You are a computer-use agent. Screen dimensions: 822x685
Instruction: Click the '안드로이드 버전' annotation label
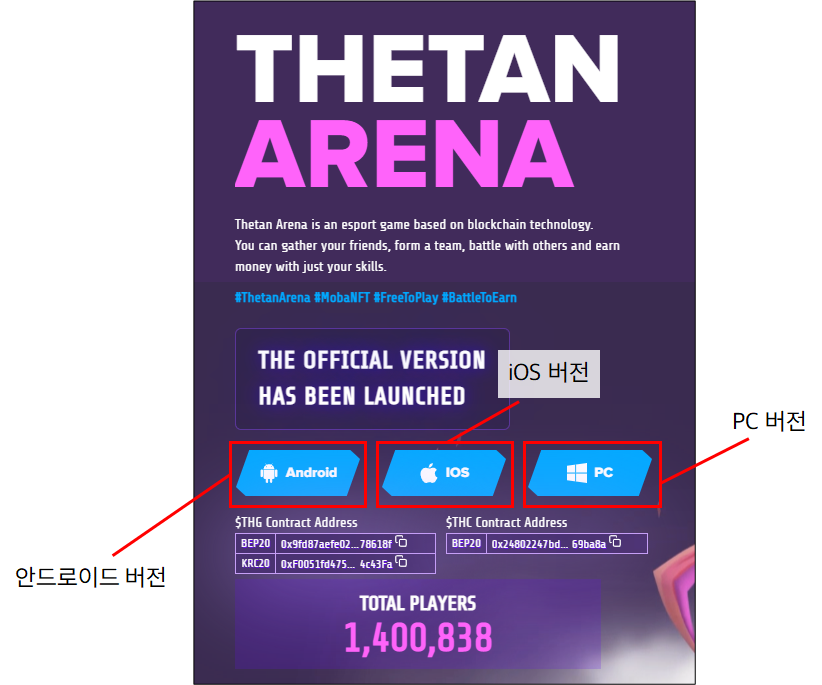coord(90,577)
